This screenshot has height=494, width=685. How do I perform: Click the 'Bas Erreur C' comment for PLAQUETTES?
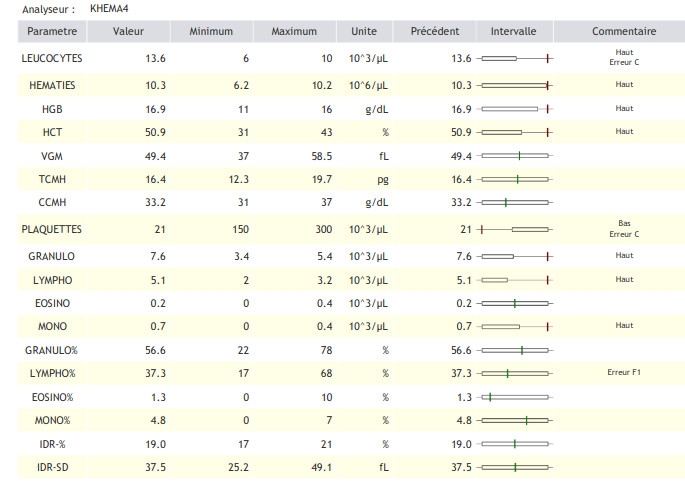pyautogui.click(x=623, y=228)
